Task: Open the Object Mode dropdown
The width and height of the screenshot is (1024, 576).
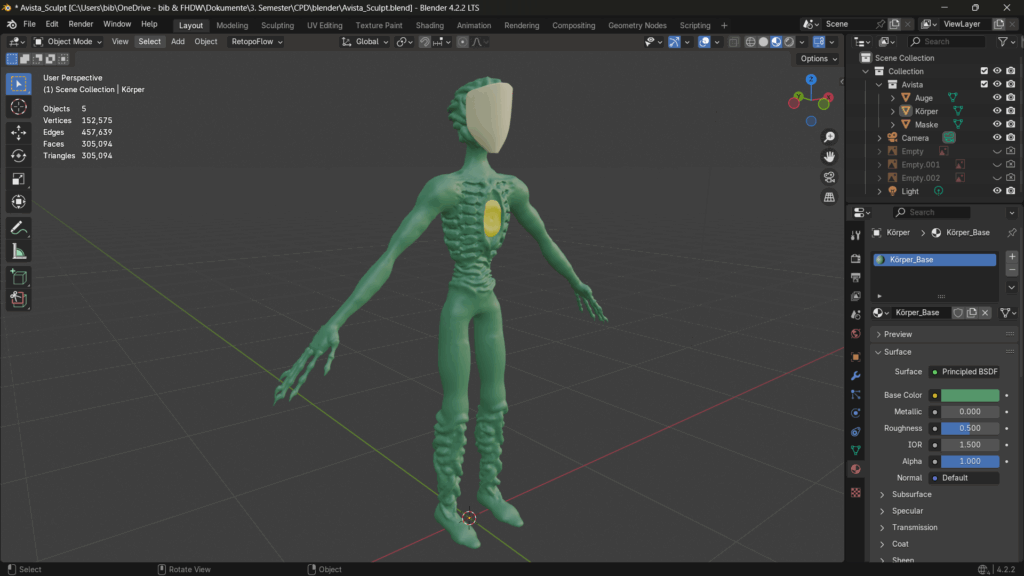Action: pos(68,42)
